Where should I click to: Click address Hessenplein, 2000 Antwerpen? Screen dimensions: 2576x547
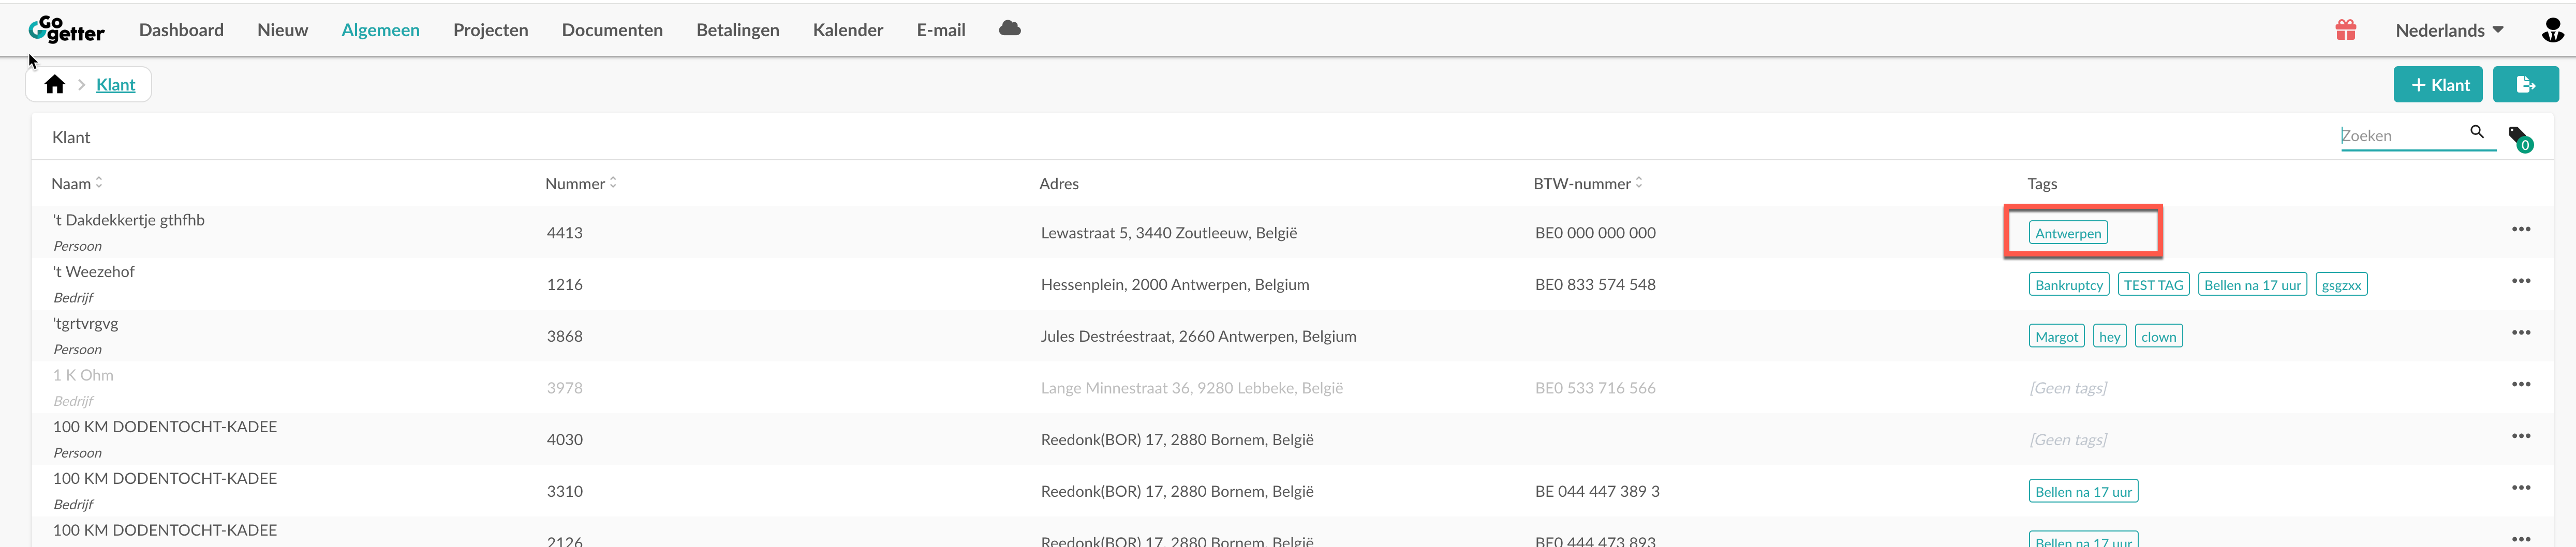click(x=1175, y=285)
